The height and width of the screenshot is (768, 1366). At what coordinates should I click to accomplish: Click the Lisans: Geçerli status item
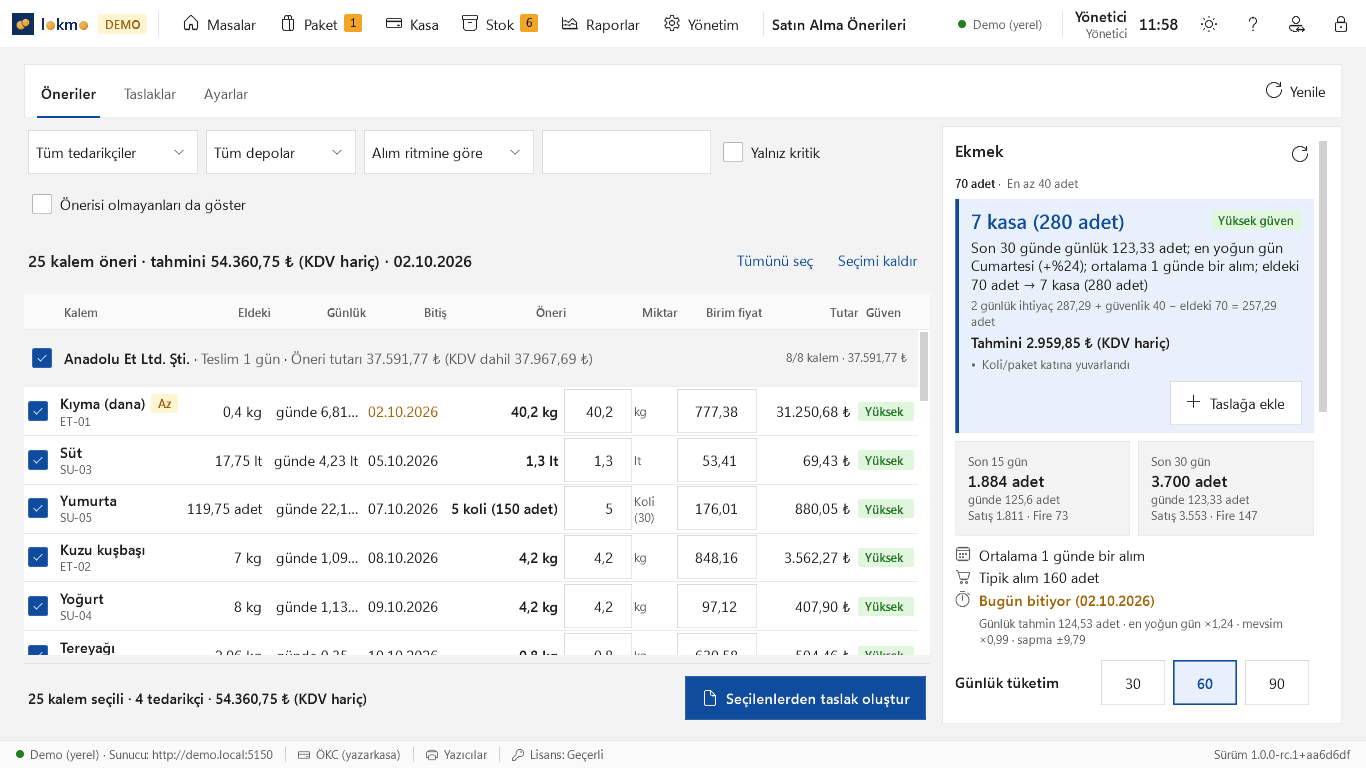[x=558, y=755]
